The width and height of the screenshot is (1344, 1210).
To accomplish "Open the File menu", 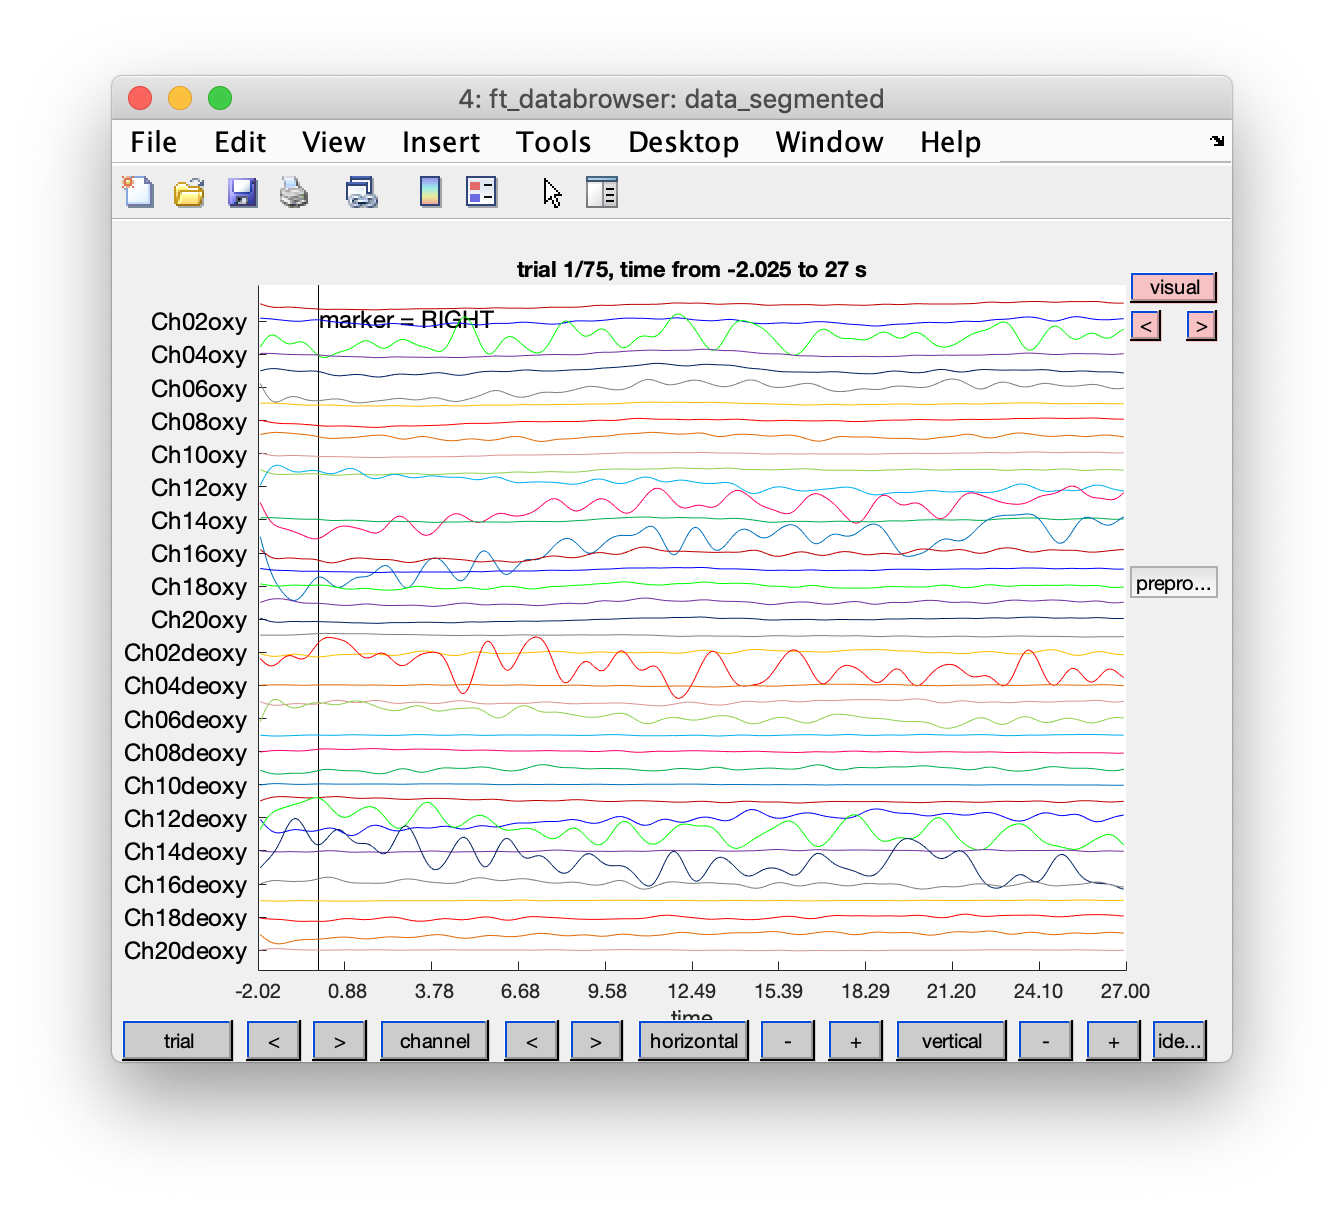I will coord(154,142).
